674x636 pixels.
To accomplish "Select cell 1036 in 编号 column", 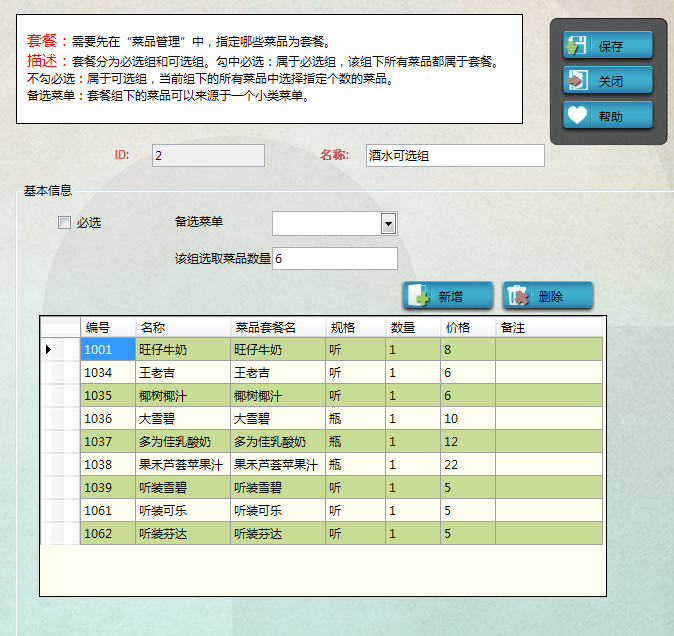I will click(108, 419).
